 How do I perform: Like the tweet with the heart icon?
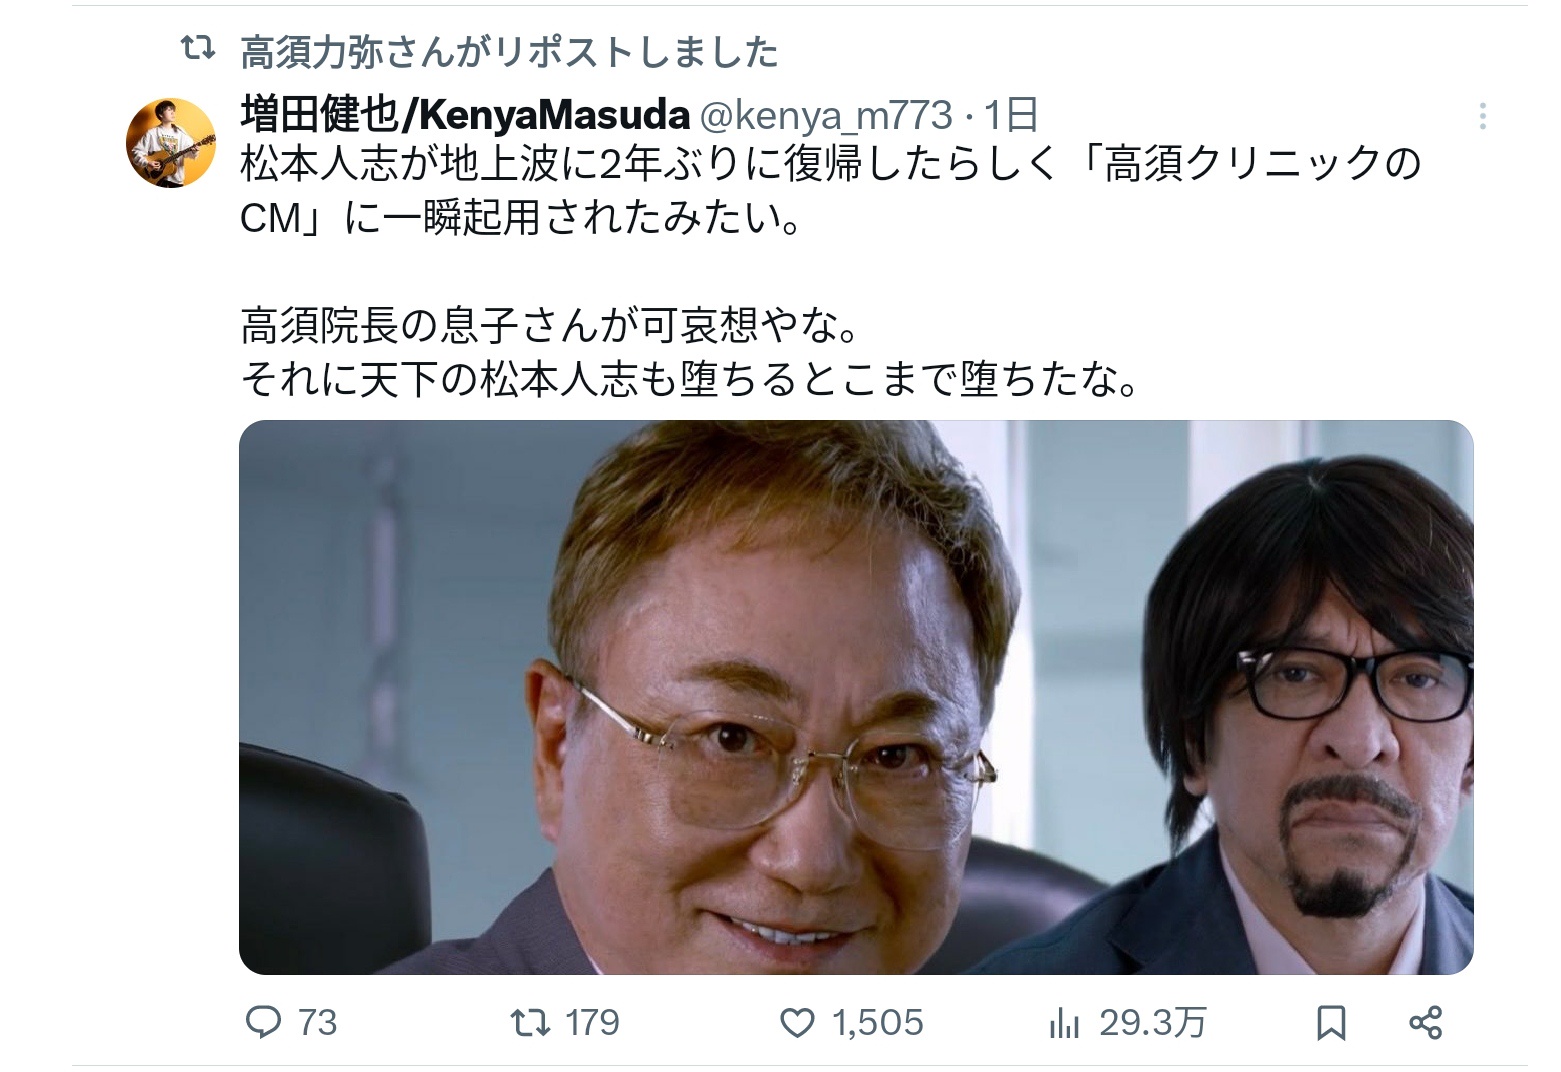(x=797, y=1023)
